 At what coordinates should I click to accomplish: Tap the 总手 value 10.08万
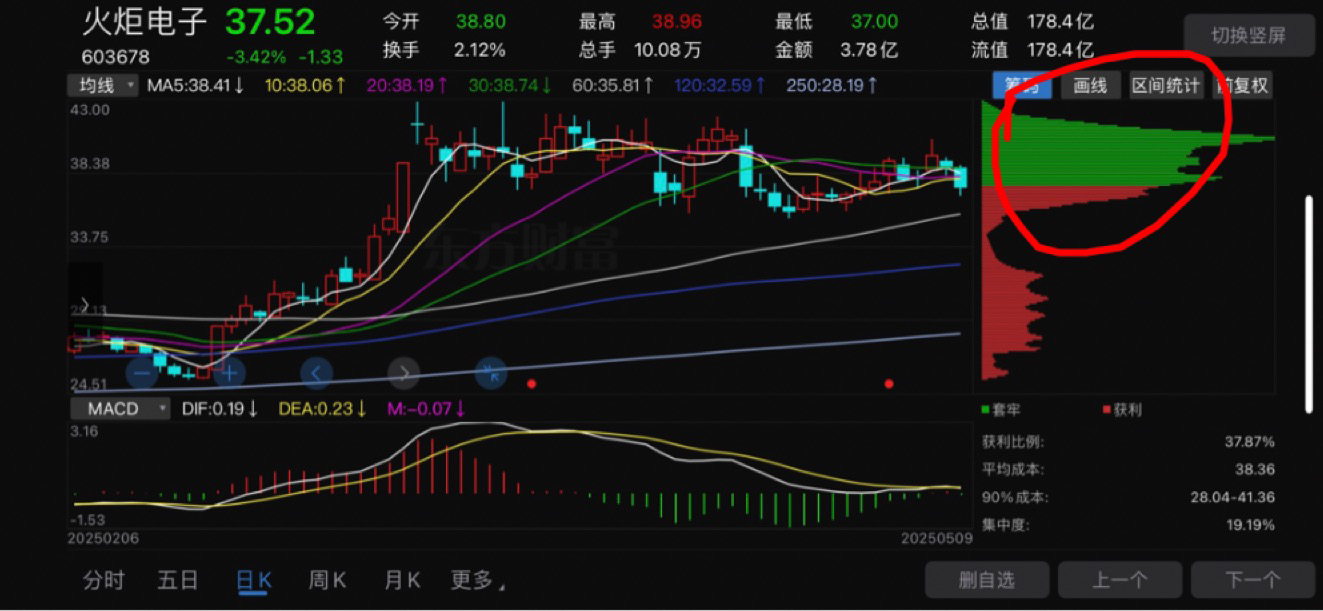(668, 49)
